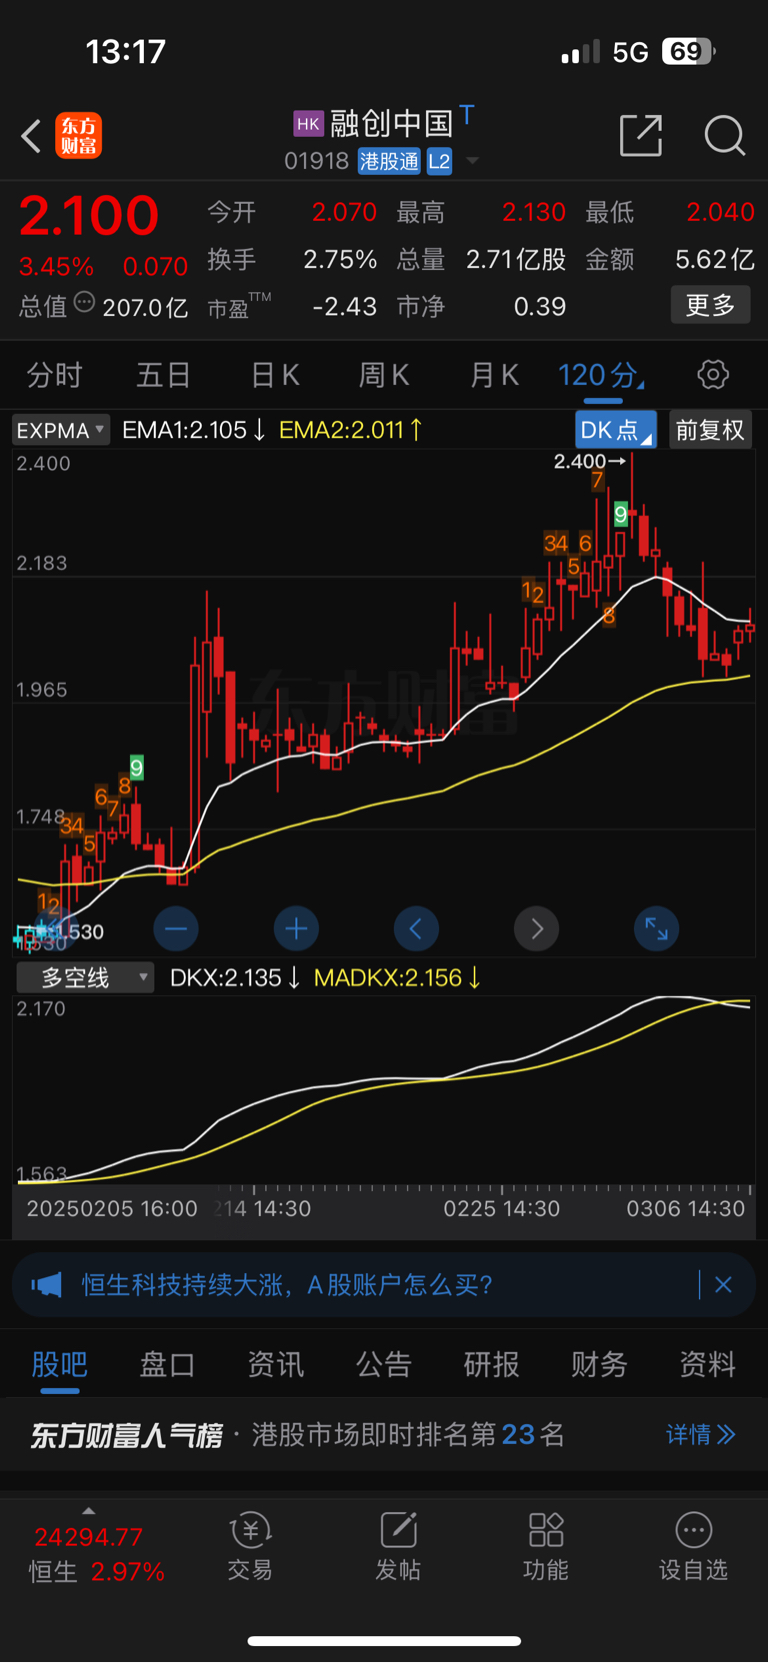Tap 总量 2.71亿股 value
This screenshot has height=1663, width=768.
[x=516, y=260]
